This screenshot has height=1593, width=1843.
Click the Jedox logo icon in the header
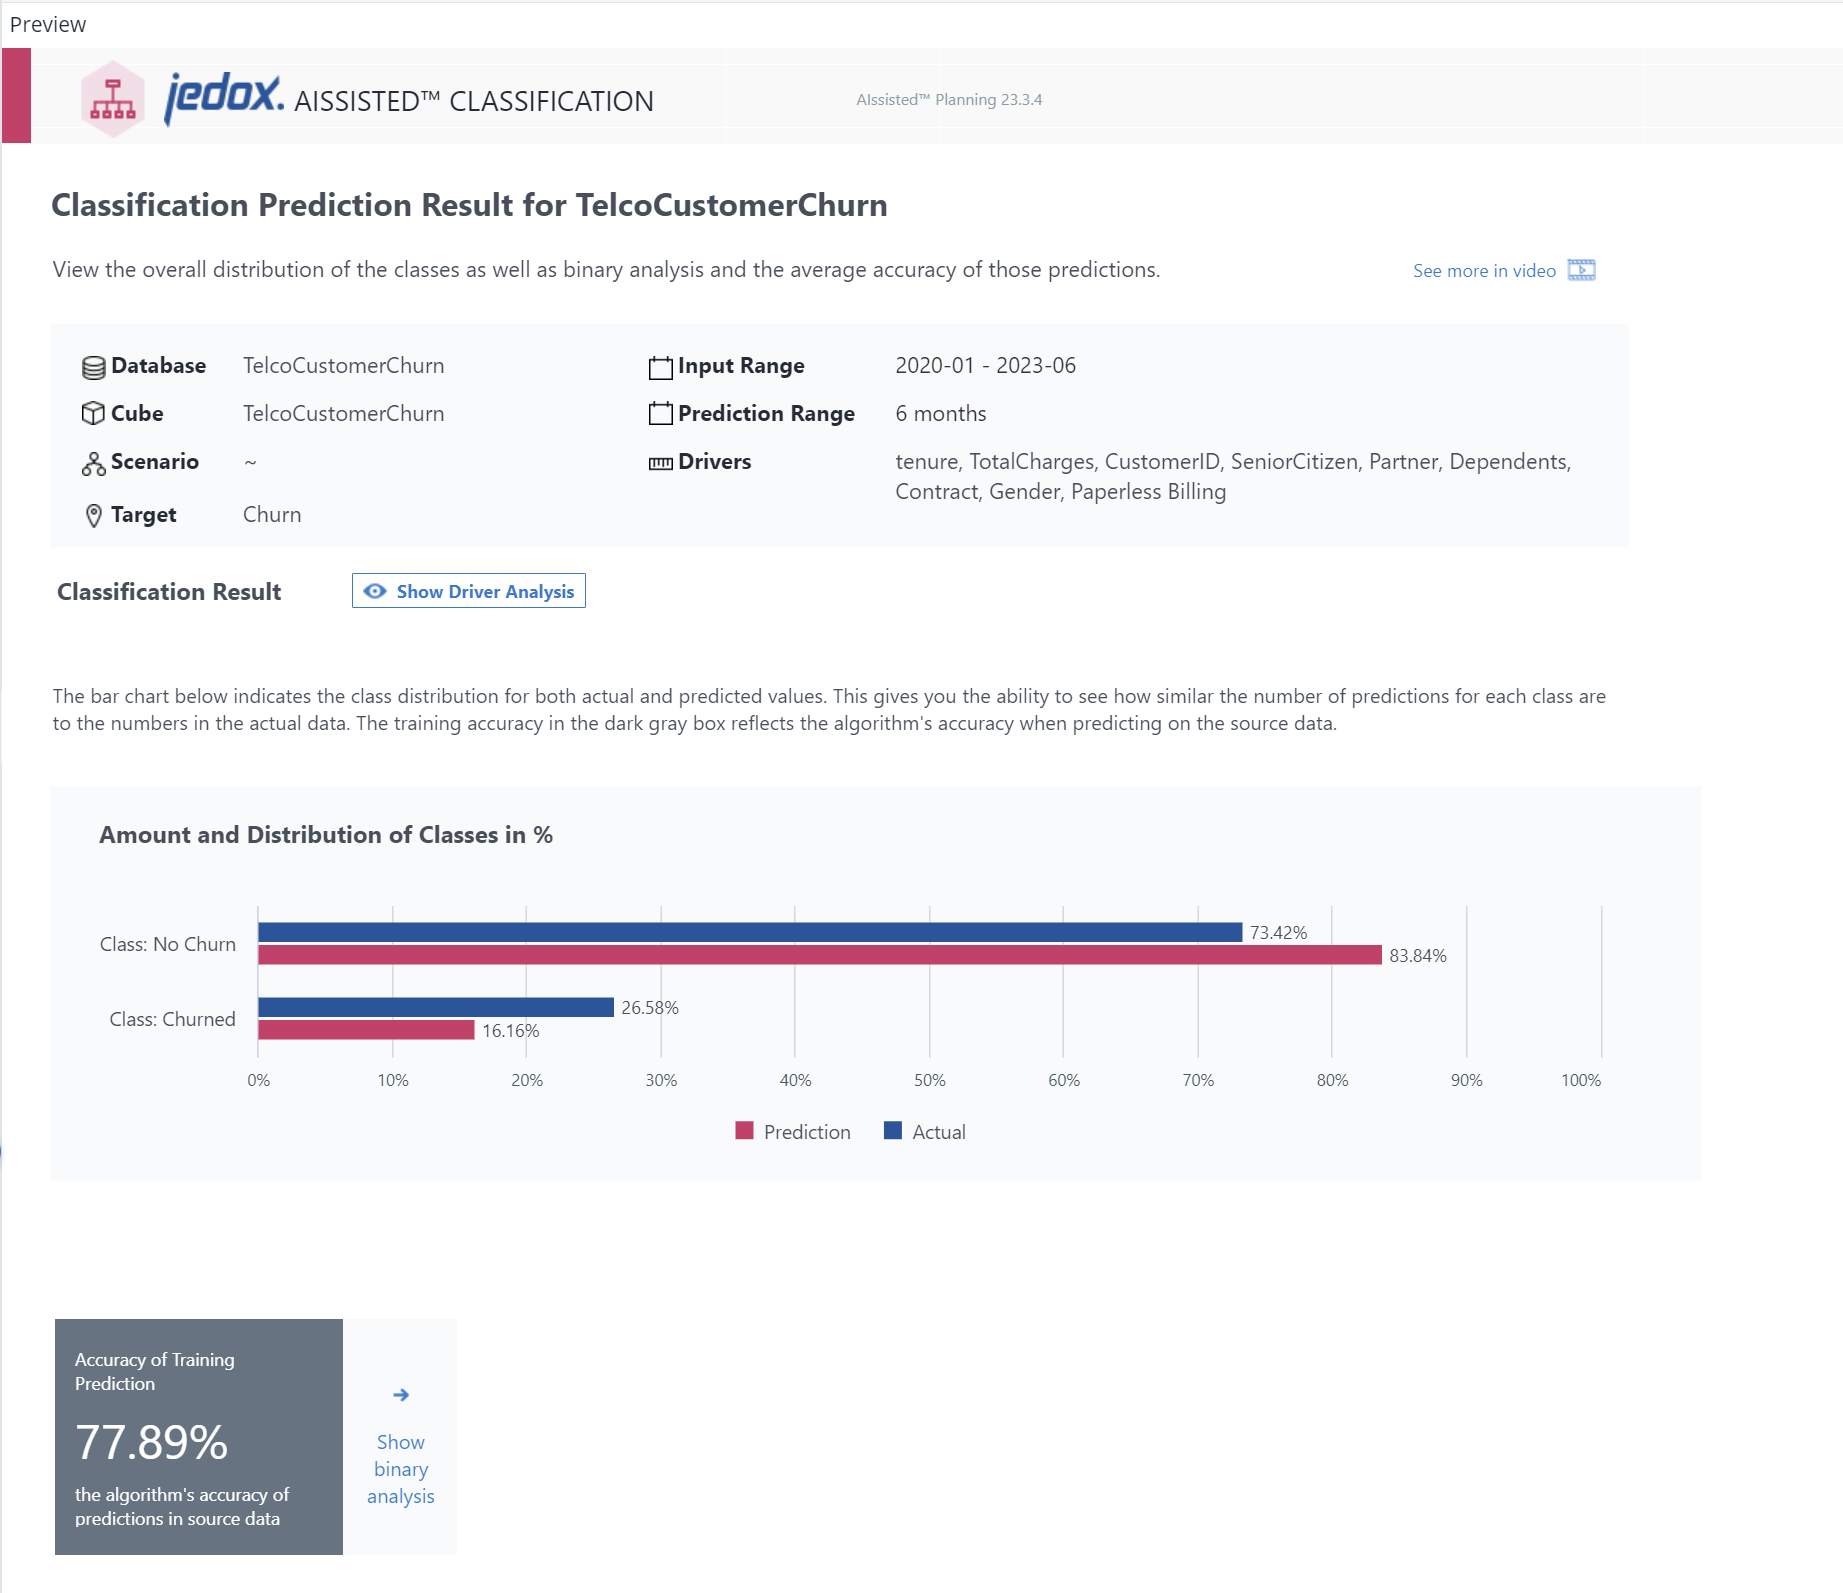[x=112, y=98]
